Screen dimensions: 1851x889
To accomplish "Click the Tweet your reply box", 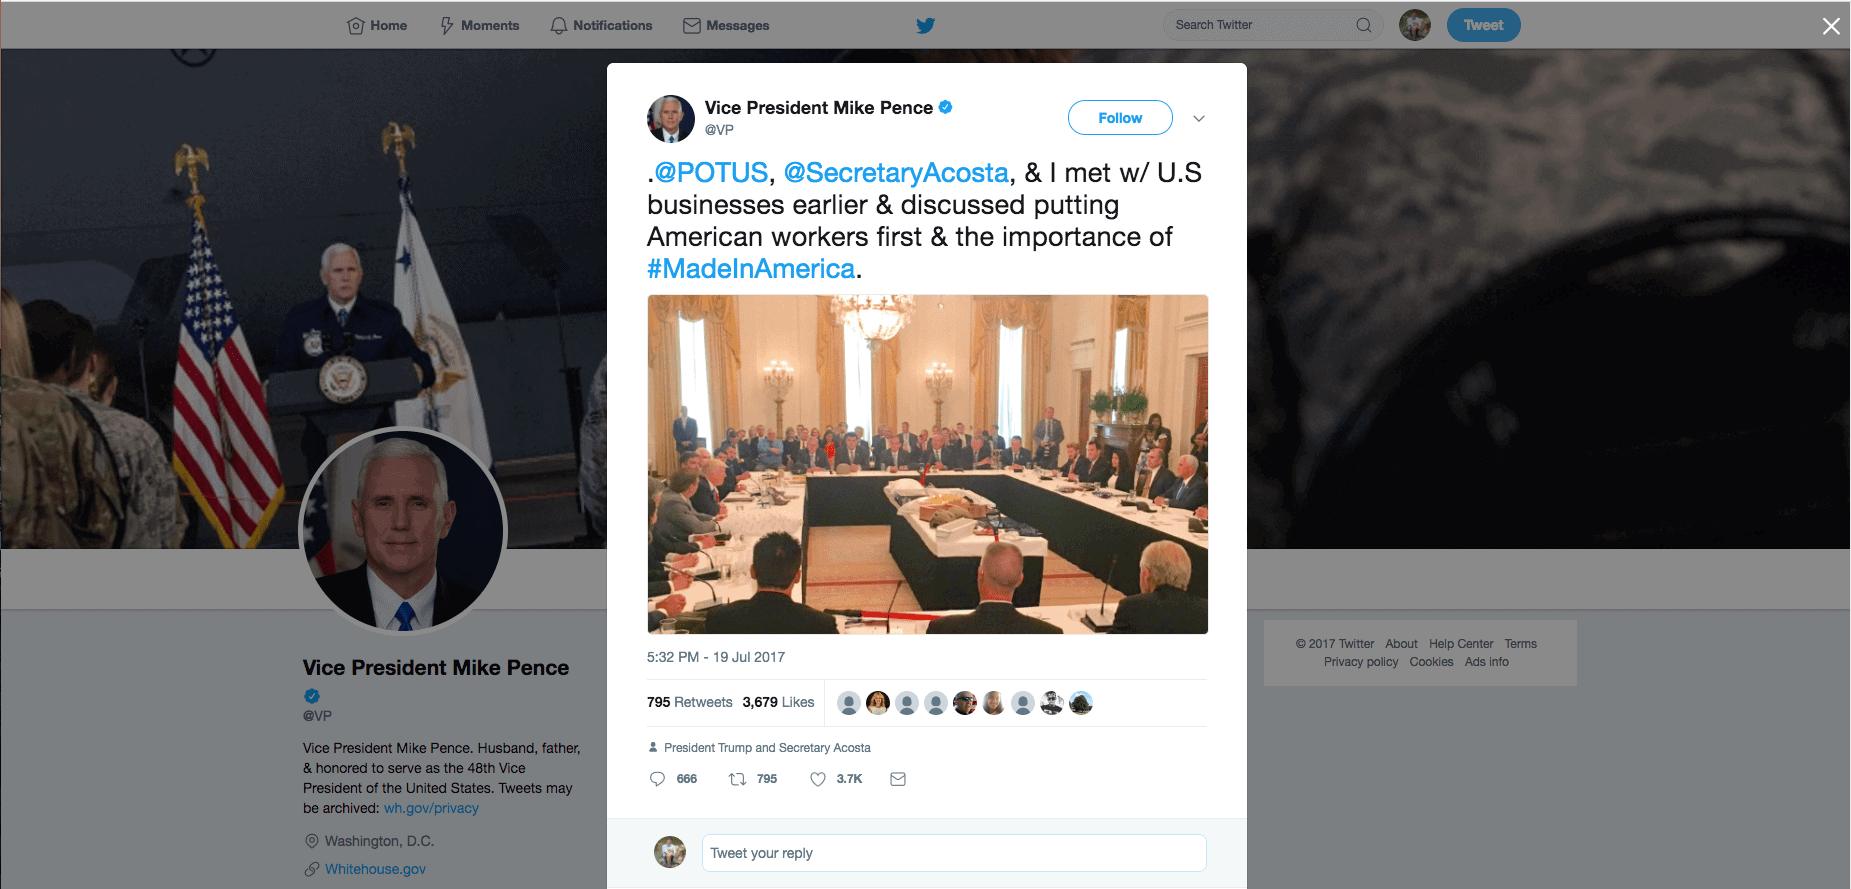I will tap(953, 853).
